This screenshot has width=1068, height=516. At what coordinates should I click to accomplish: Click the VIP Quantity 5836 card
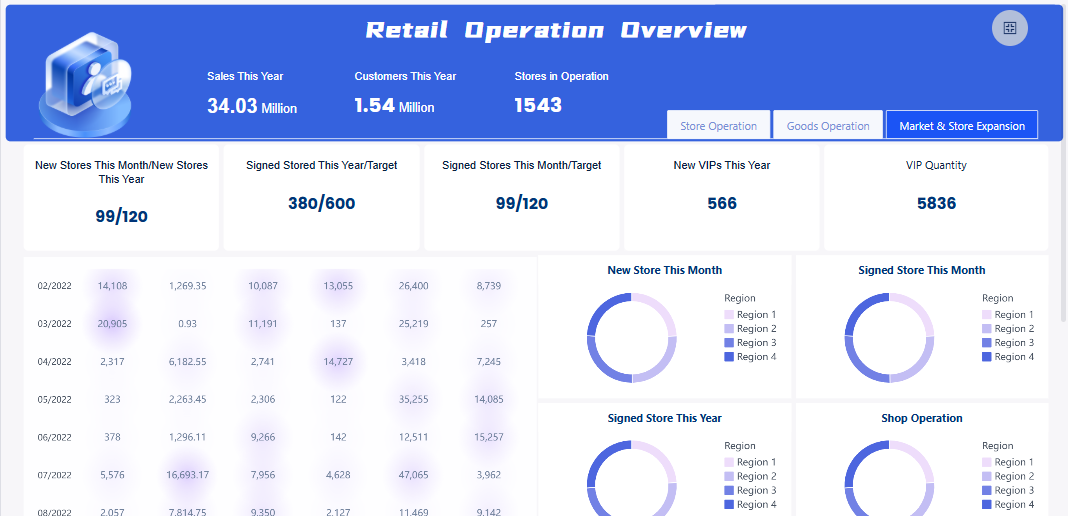[936, 197]
